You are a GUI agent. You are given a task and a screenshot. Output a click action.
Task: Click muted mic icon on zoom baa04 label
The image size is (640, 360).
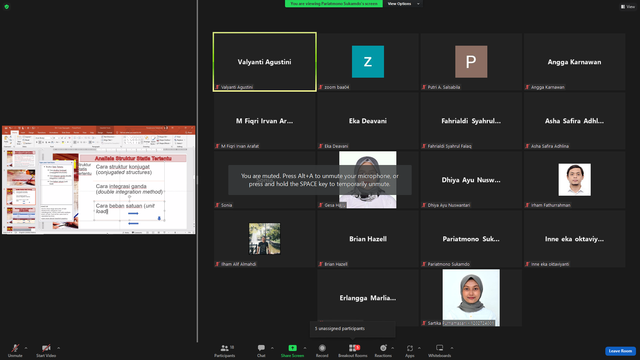point(321,87)
